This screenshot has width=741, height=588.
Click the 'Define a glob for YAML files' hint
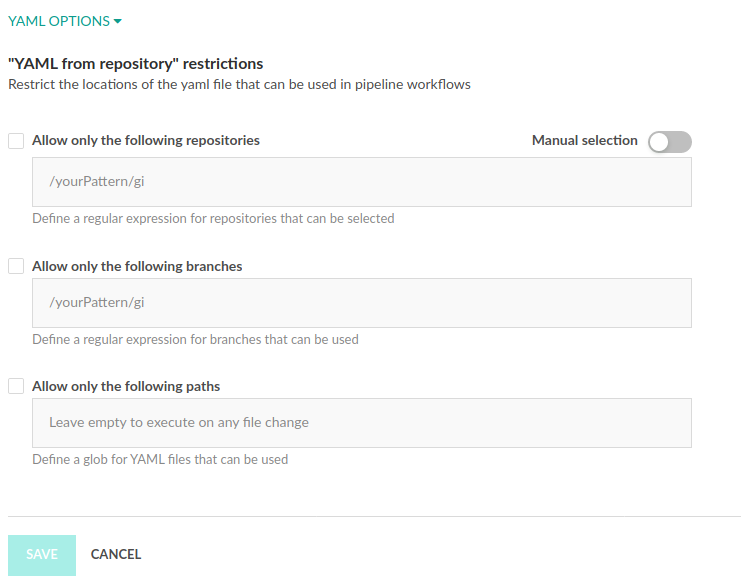click(x=160, y=460)
